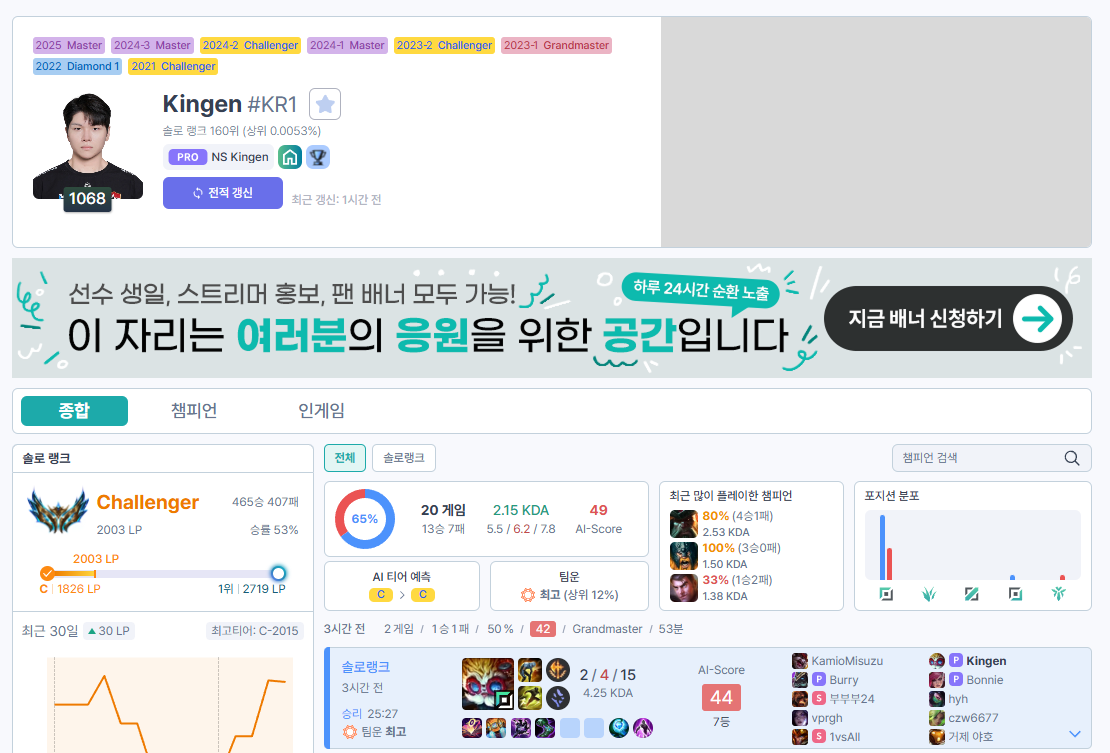Open the champion portrait with 100% win rate
1110x753 pixels.
(x=684, y=556)
